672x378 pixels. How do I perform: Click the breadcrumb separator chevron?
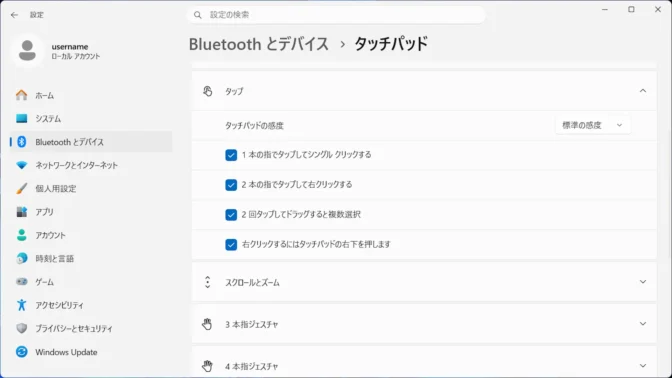pos(342,44)
